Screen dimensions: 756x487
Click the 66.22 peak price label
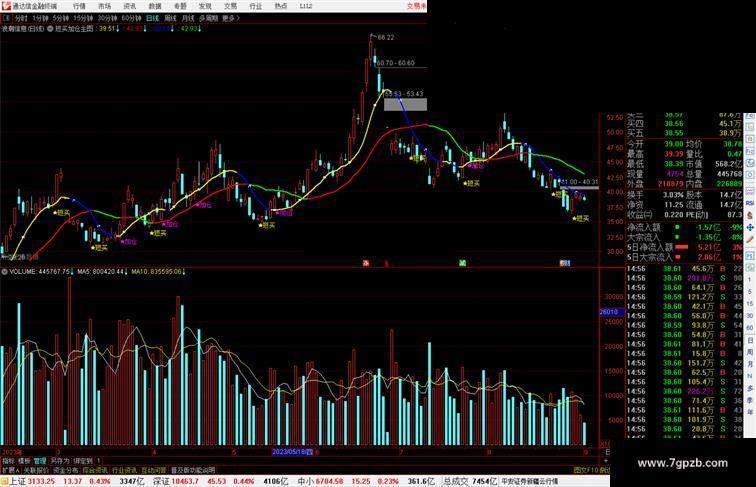tap(386, 37)
